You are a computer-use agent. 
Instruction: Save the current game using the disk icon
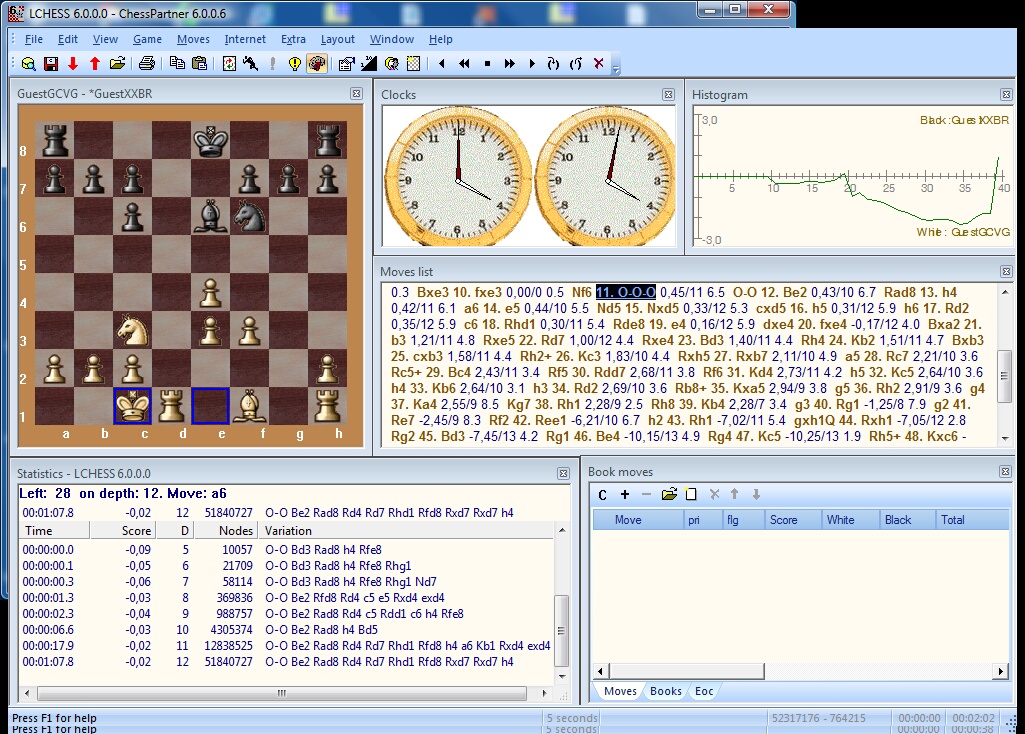(x=50, y=64)
